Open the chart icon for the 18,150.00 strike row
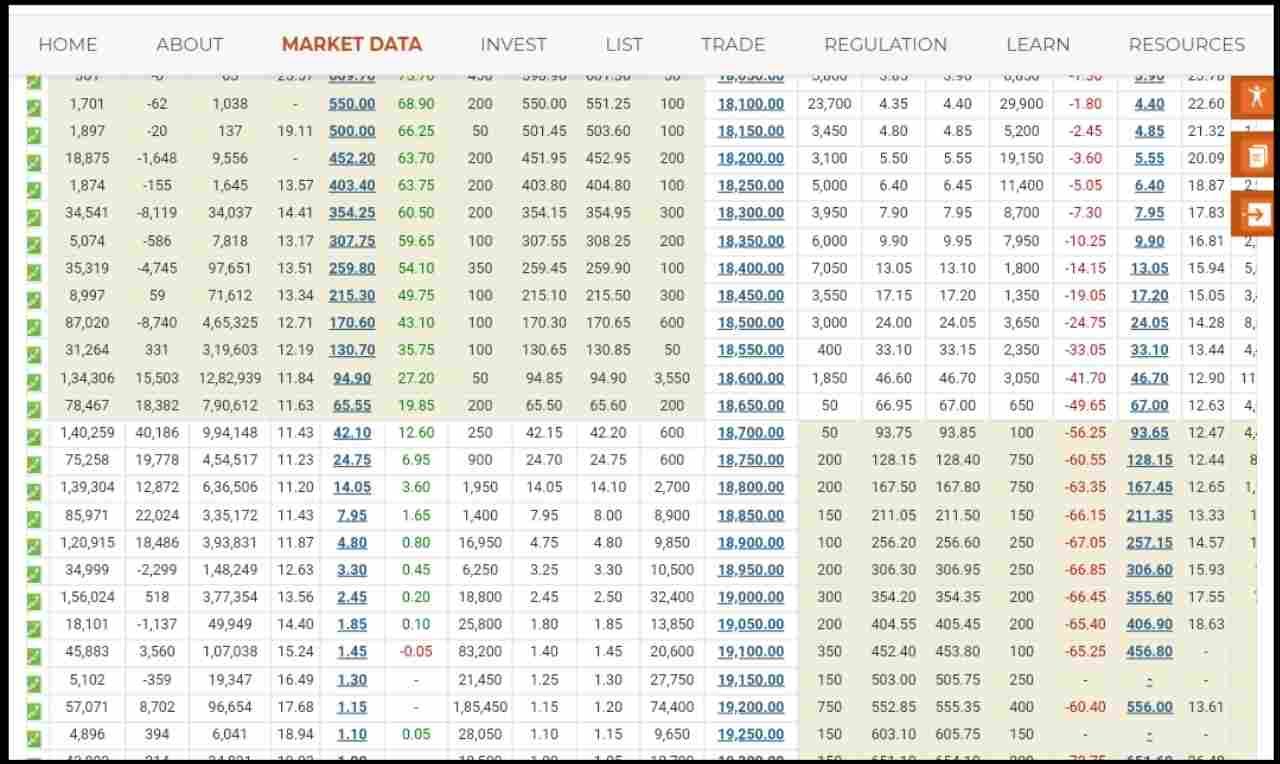 click(34, 134)
